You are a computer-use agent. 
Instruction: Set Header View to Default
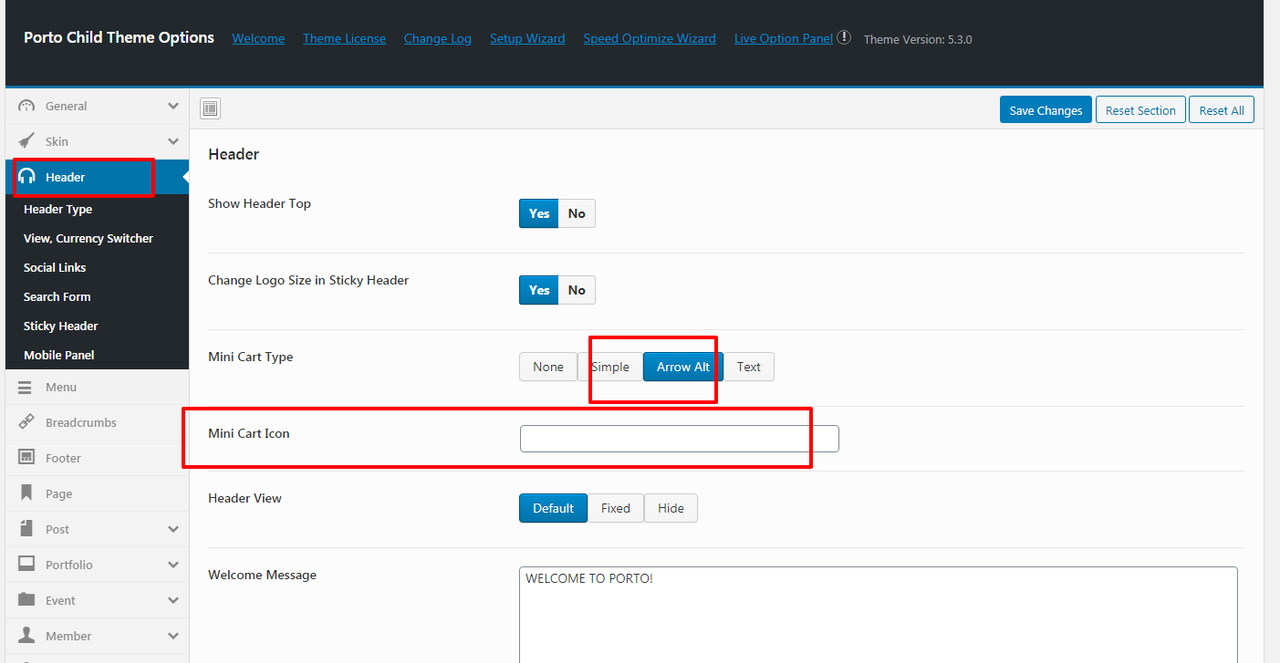click(x=553, y=508)
